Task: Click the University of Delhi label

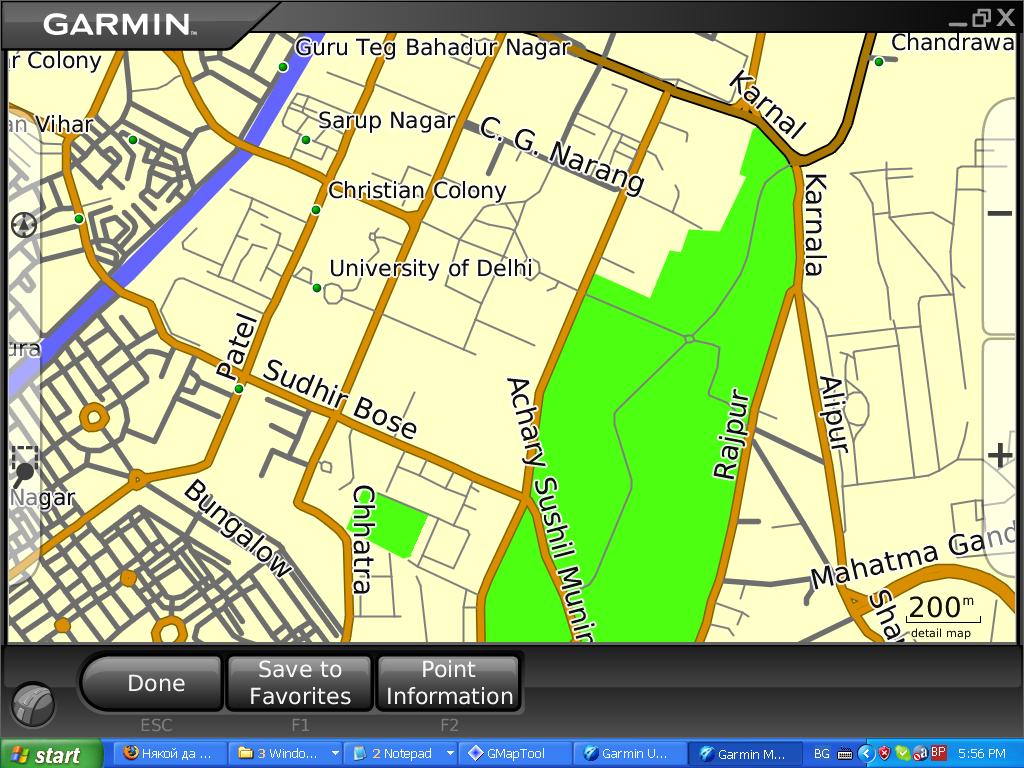Action: (x=430, y=268)
